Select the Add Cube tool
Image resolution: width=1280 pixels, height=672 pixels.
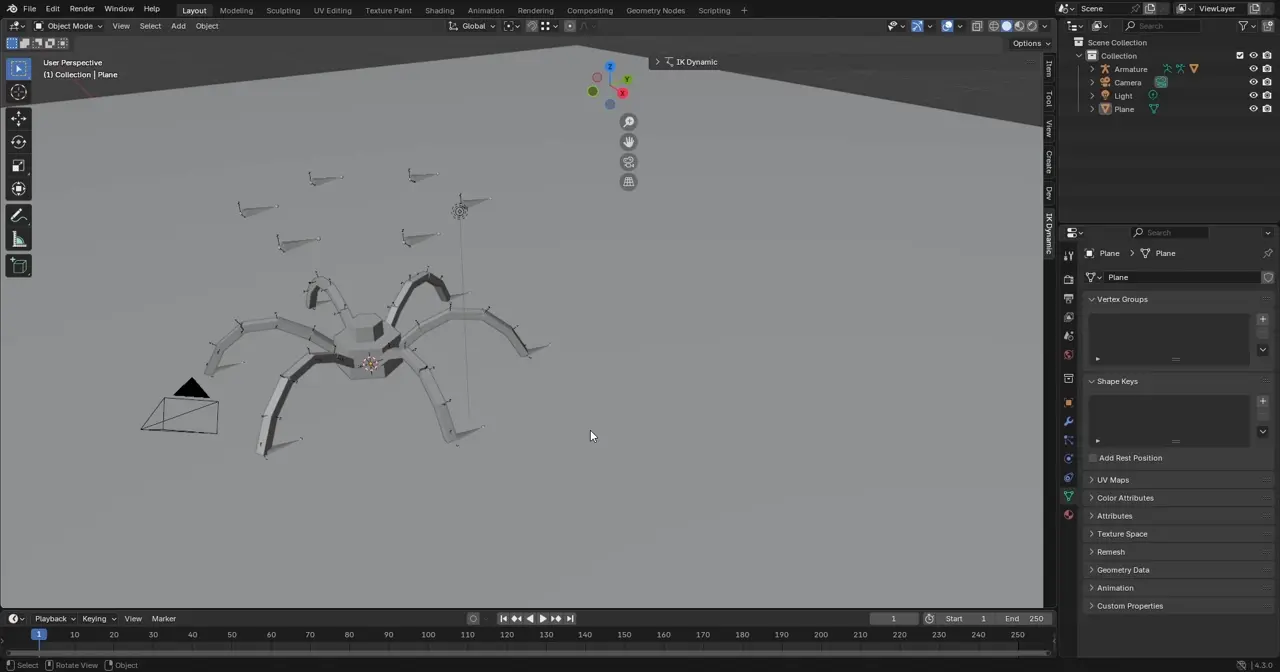pyautogui.click(x=18, y=265)
